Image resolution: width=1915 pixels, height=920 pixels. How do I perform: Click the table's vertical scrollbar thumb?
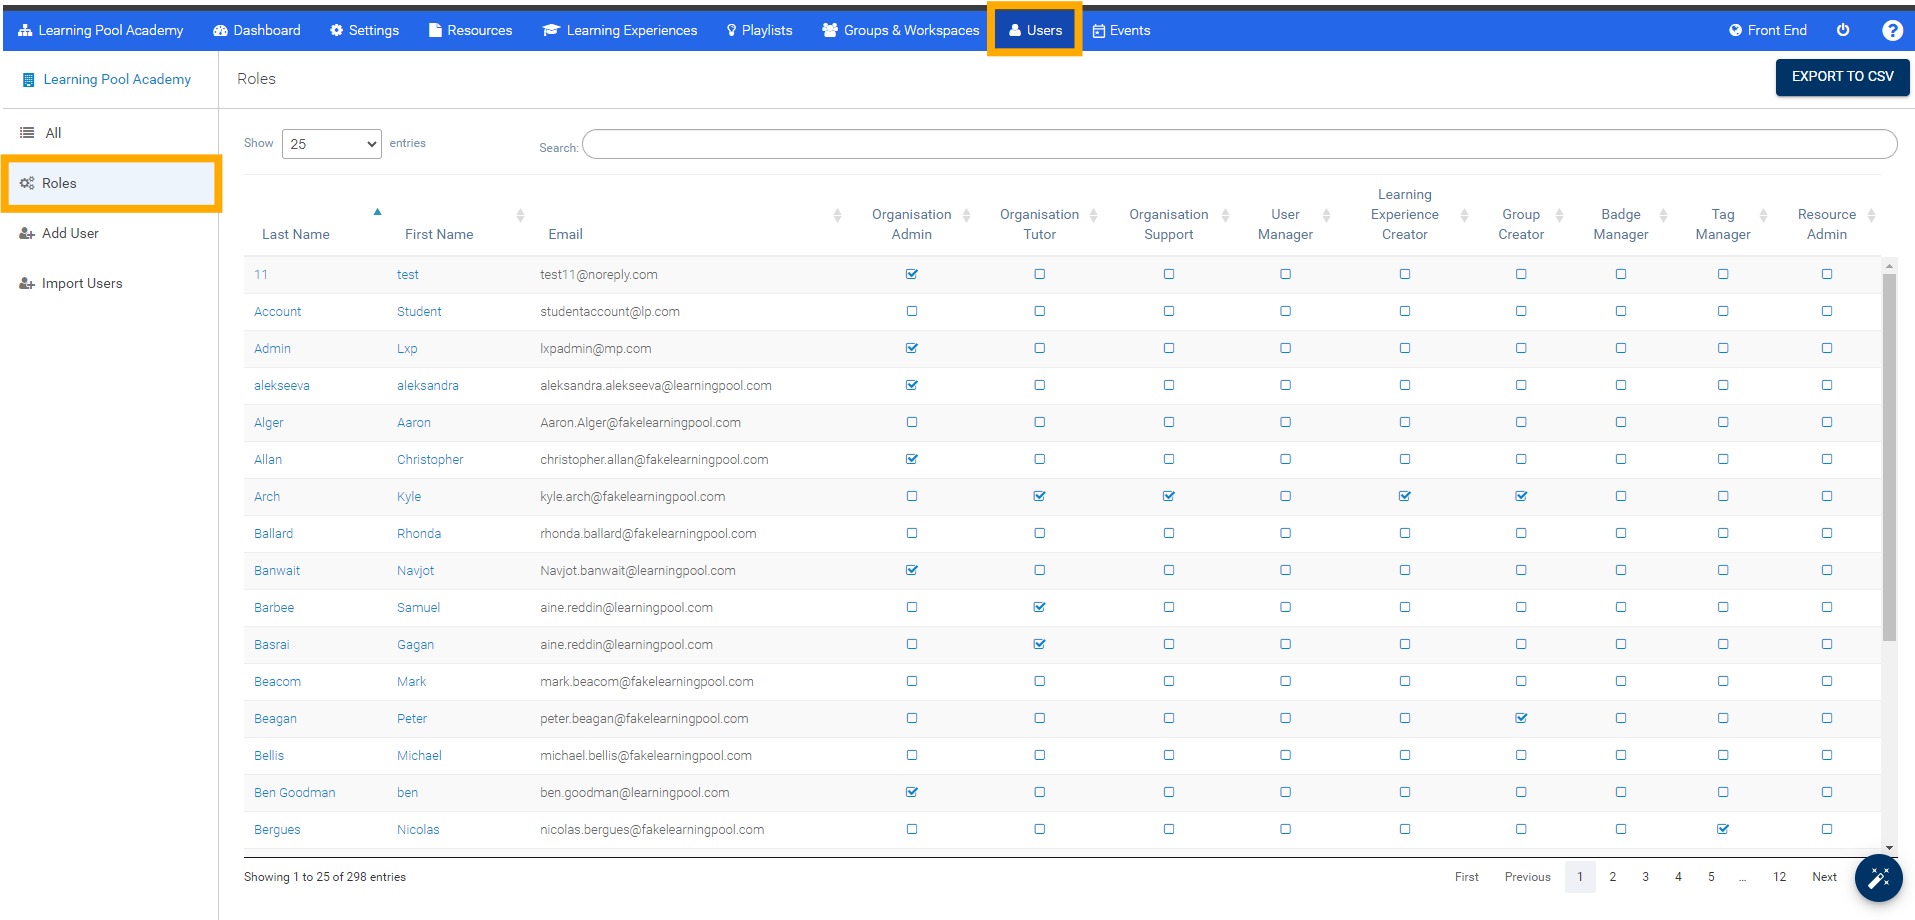[1889, 455]
